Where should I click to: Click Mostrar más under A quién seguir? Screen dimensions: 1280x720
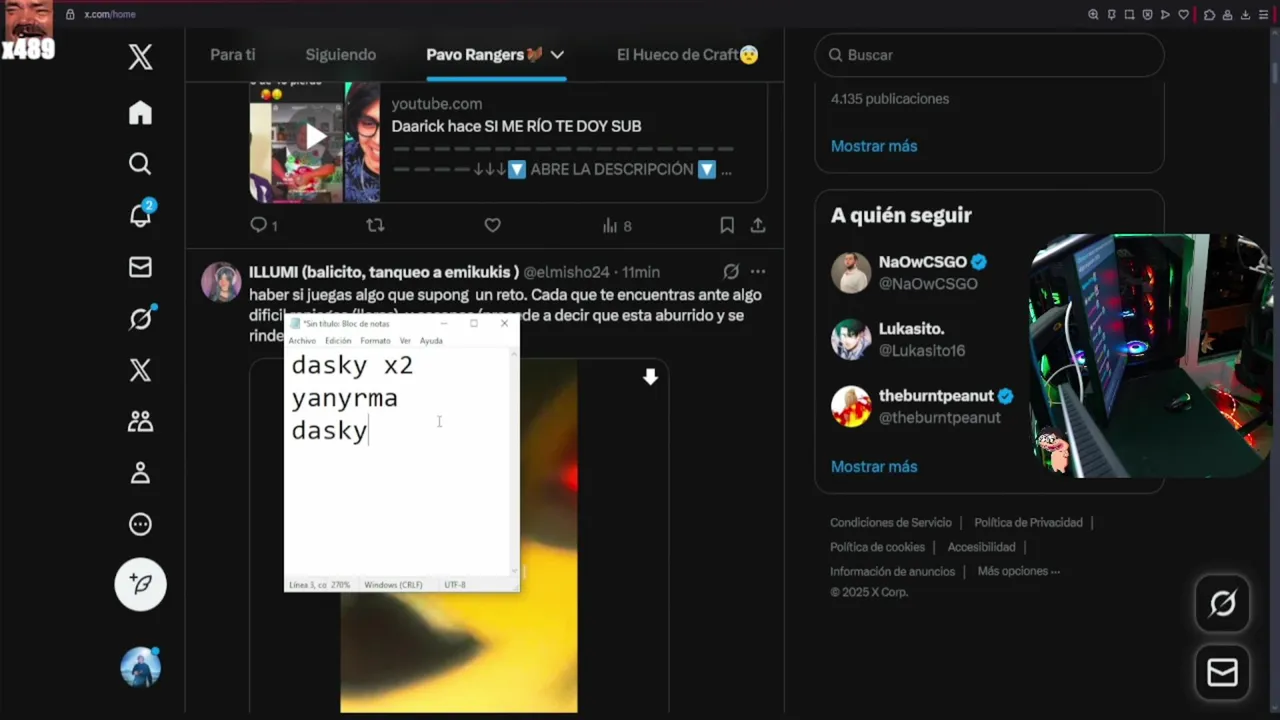click(x=874, y=467)
